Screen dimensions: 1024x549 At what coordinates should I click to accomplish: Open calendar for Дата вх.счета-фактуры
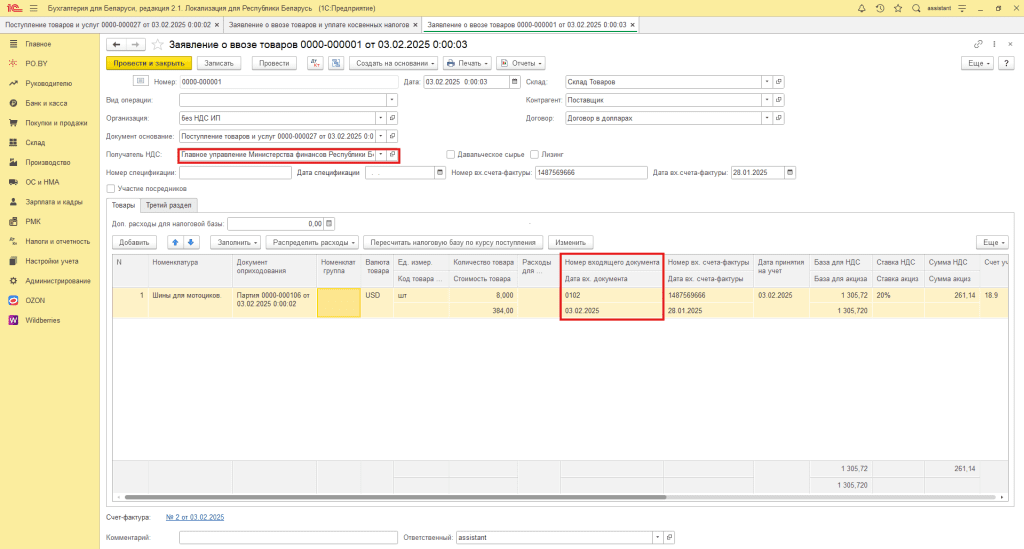coord(790,172)
